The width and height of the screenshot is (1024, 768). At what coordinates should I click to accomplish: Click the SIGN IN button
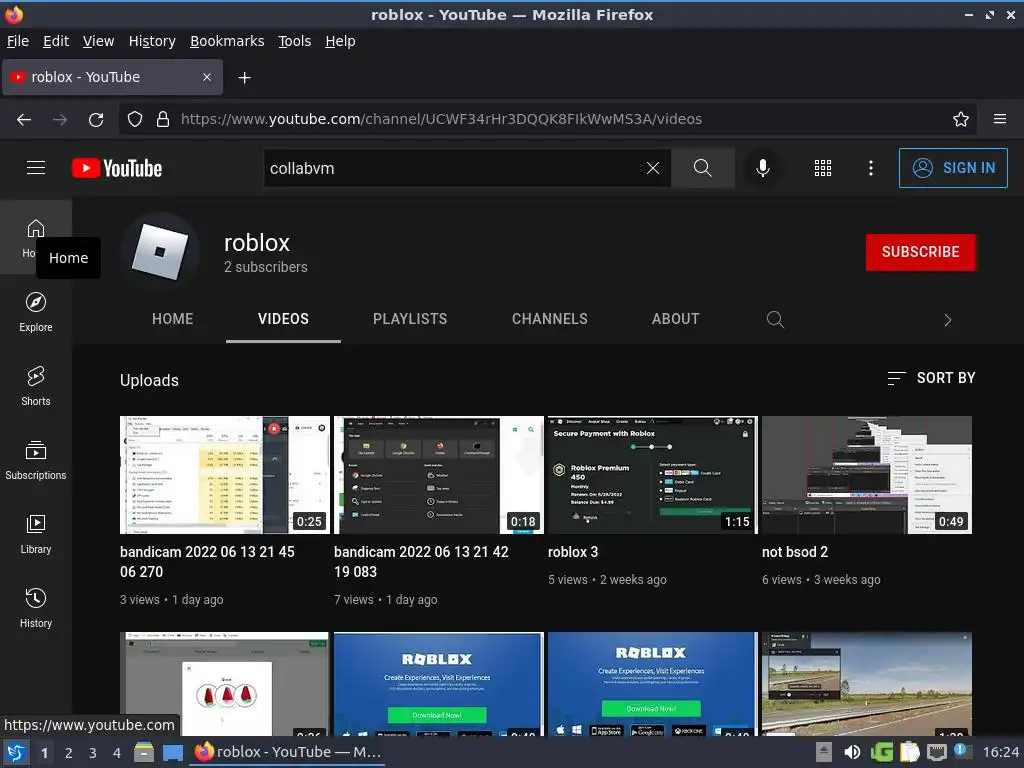[953, 168]
